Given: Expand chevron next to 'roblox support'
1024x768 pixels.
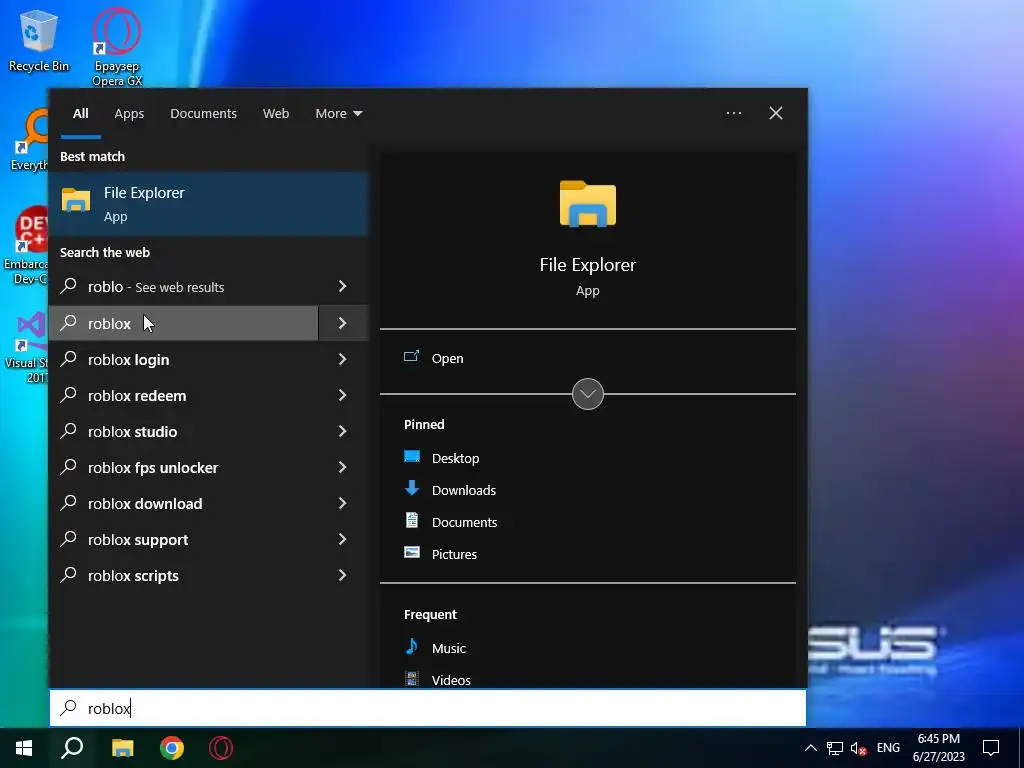Looking at the screenshot, I should [x=343, y=538].
